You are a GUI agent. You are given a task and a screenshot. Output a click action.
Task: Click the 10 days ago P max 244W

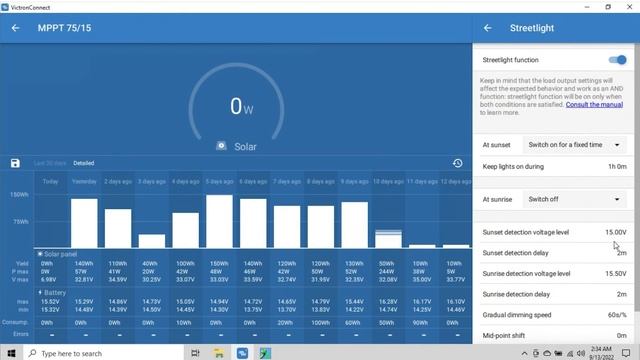tap(387, 271)
